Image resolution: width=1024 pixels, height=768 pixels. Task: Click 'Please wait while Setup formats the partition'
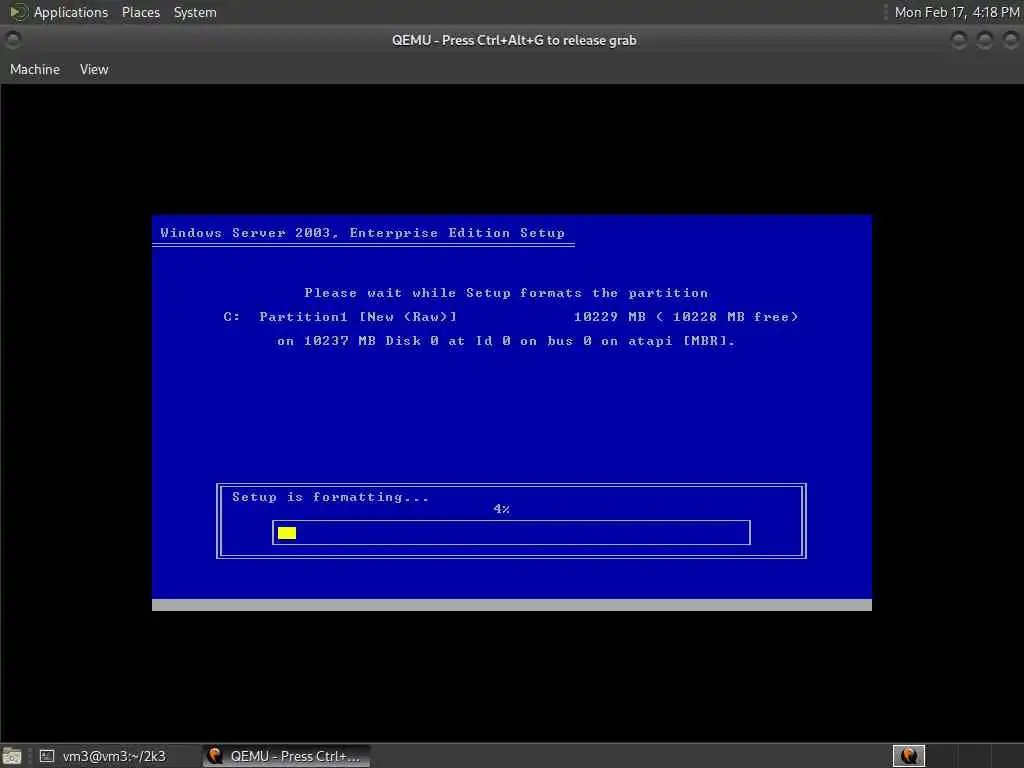(x=506, y=293)
